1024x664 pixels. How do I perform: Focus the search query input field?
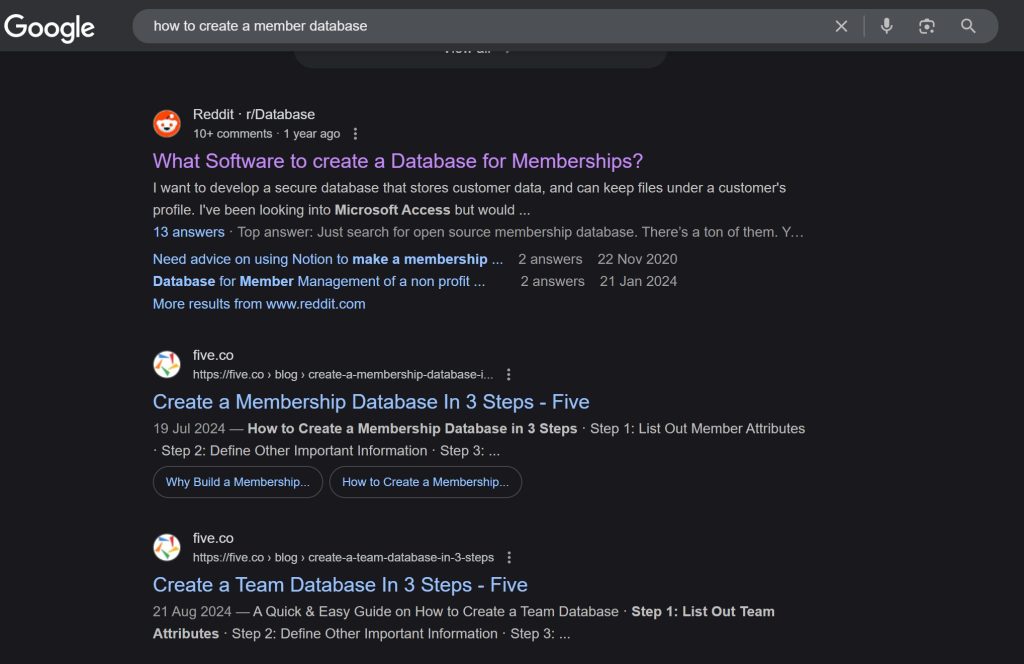click(480, 26)
